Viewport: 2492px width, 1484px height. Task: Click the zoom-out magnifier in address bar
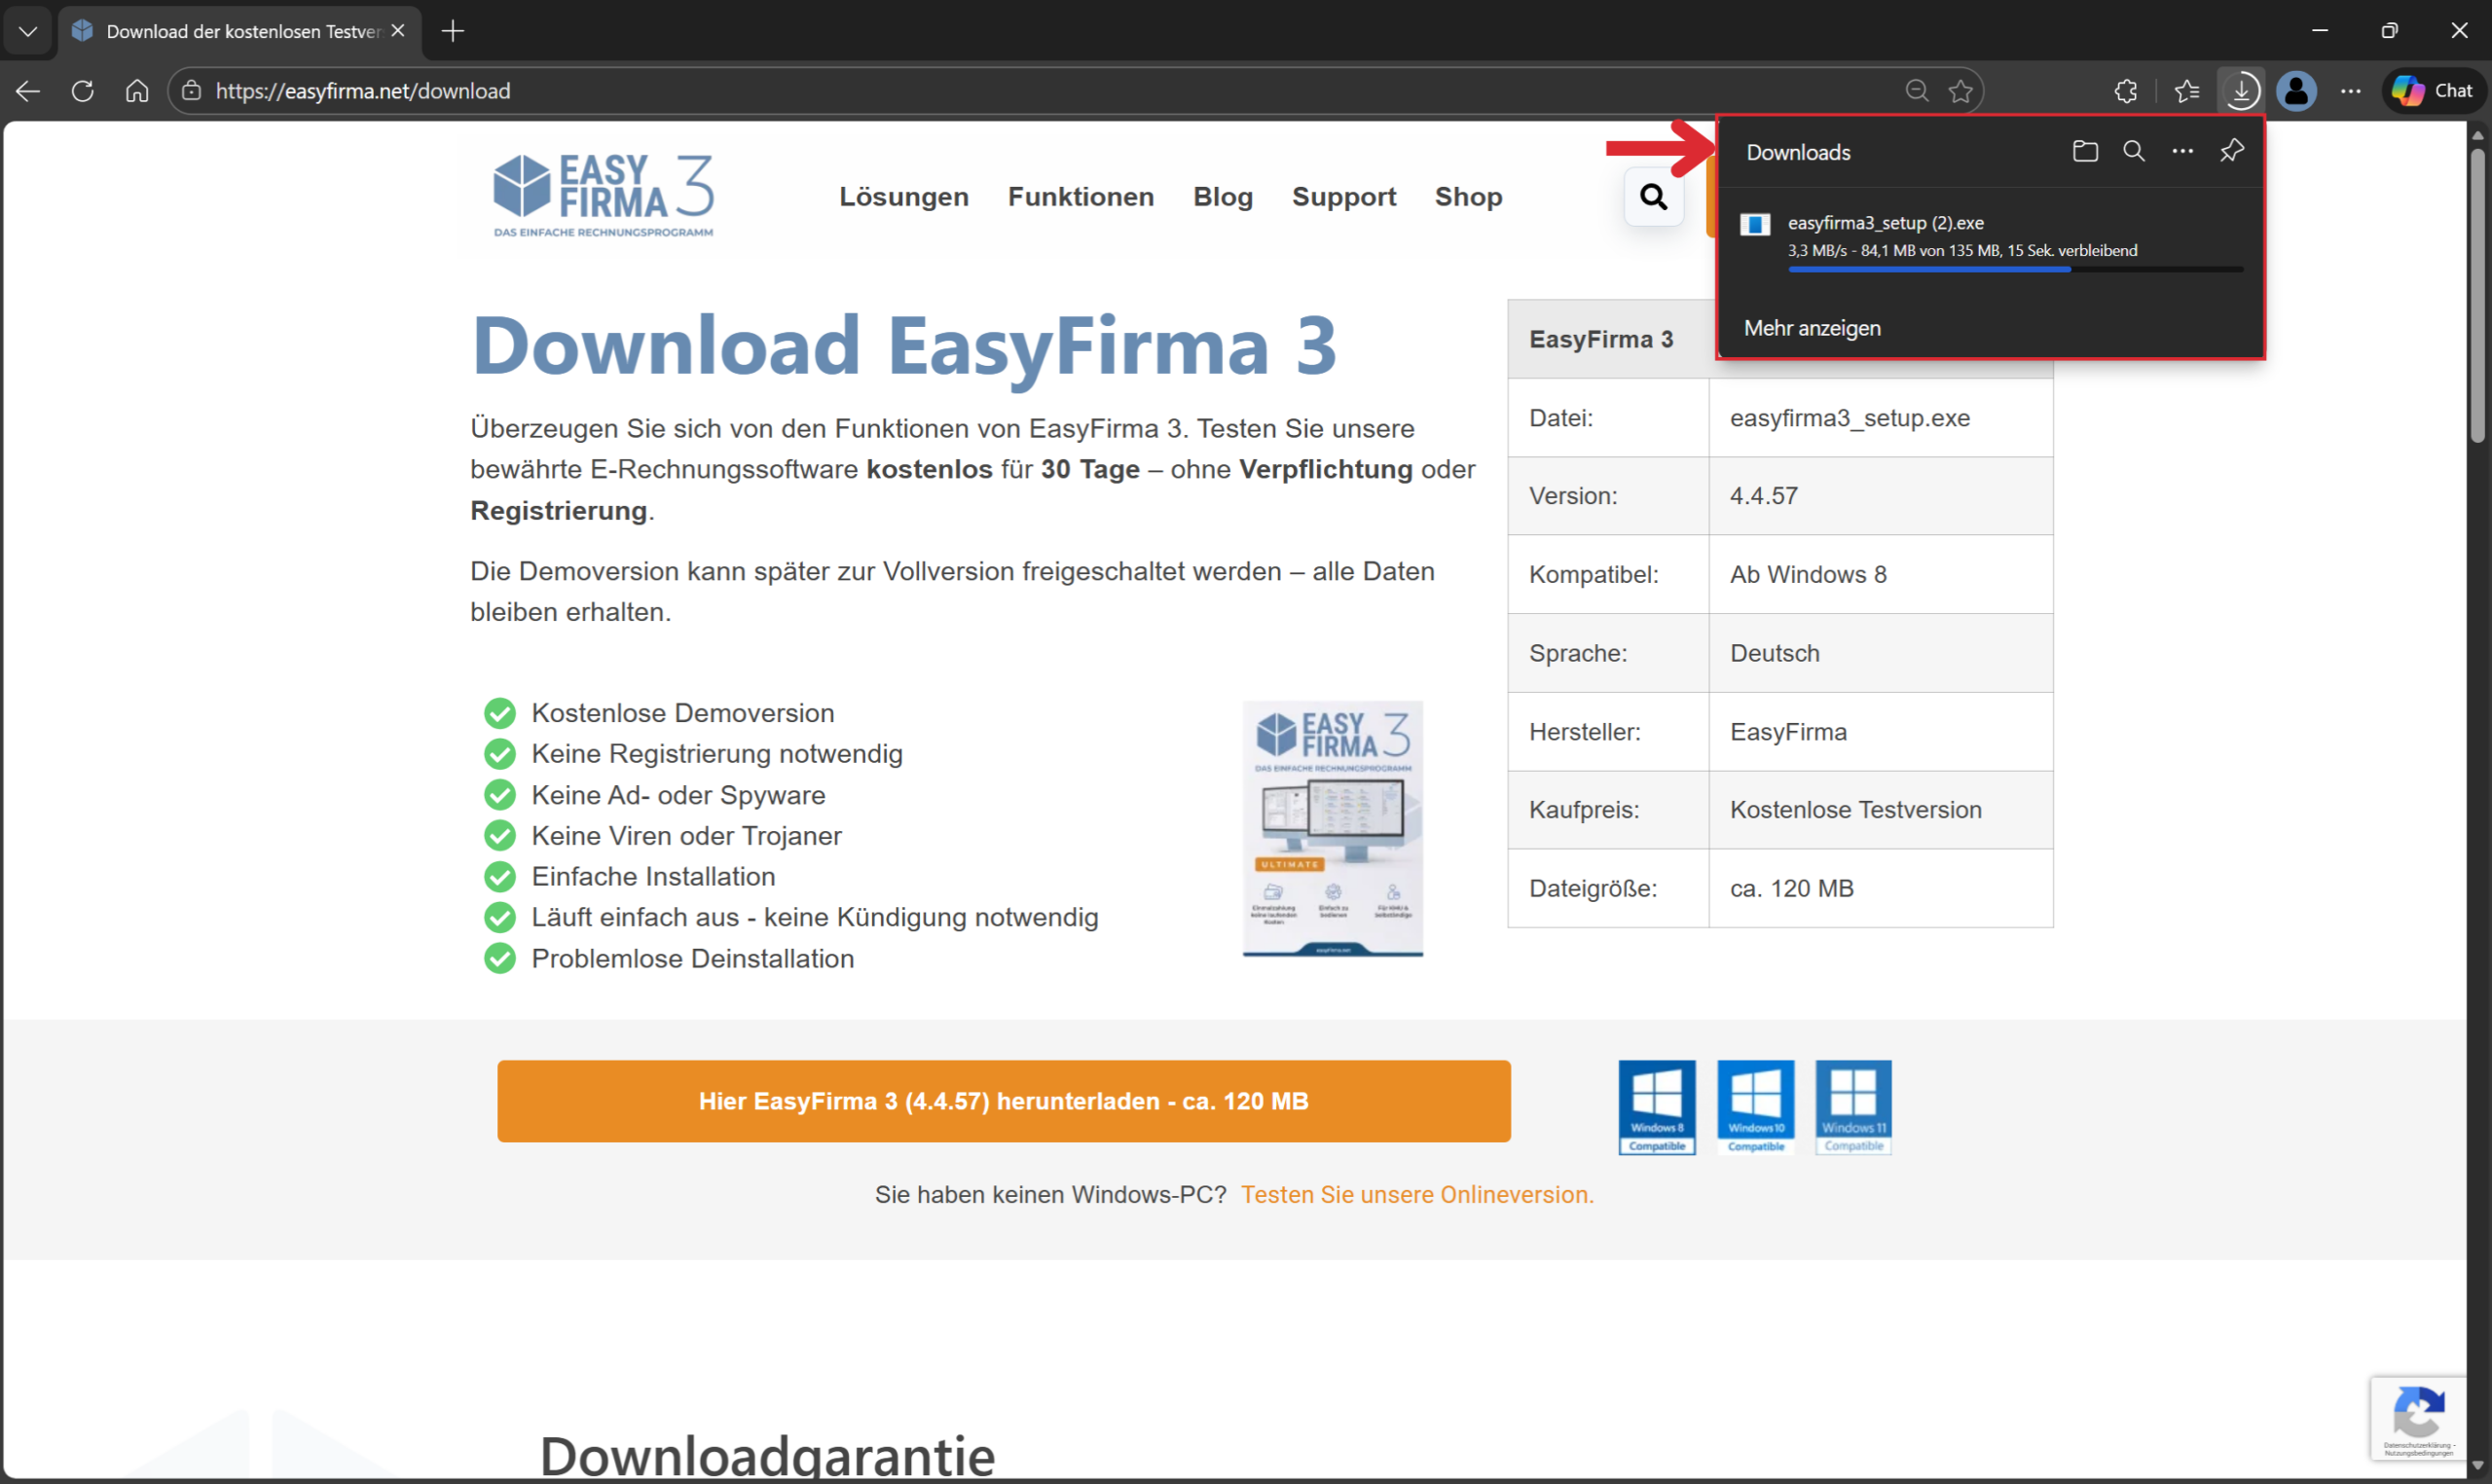[1916, 91]
